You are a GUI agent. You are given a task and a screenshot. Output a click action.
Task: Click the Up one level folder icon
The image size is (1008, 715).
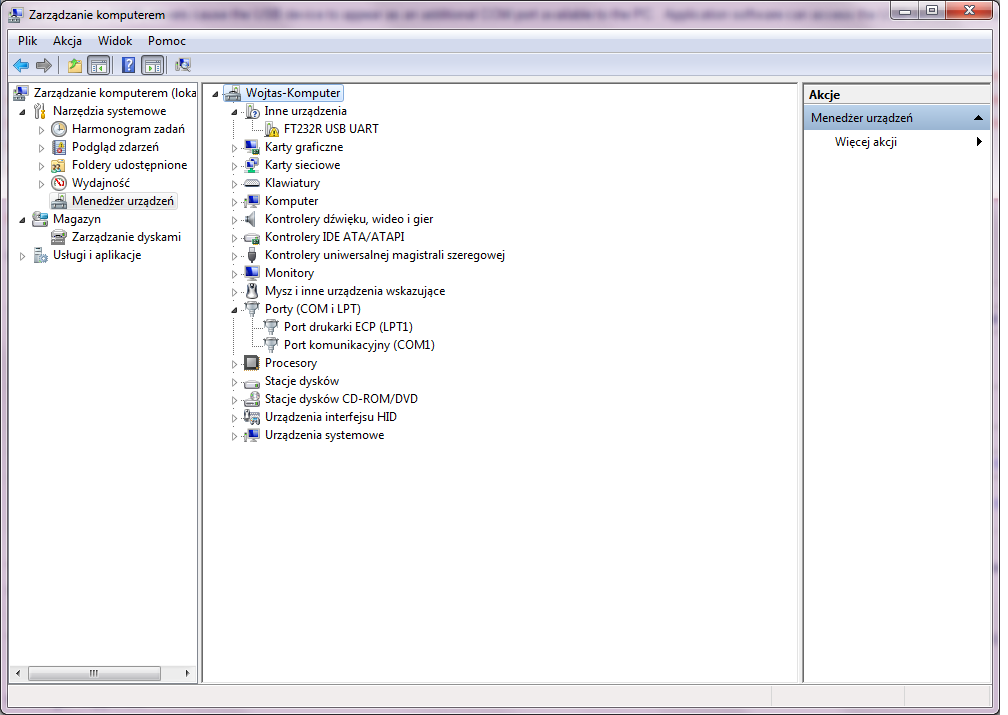(x=75, y=65)
